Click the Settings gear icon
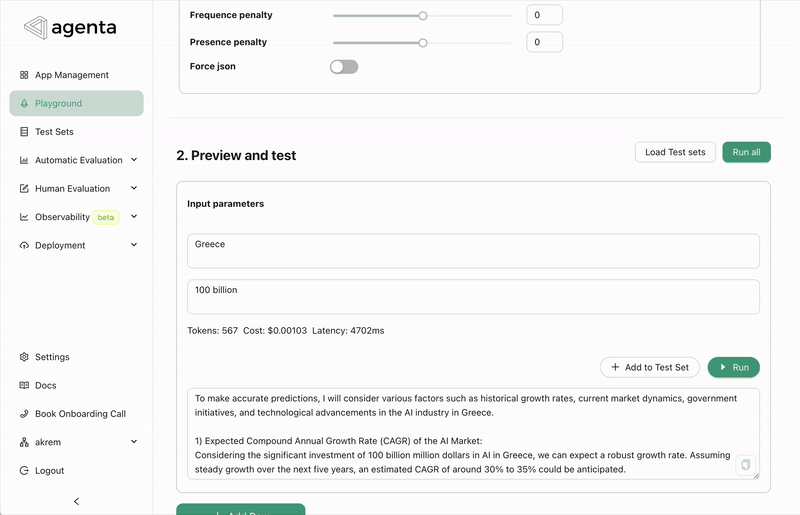The width and height of the screenshot is (800, 515). (x=25, y=357)
